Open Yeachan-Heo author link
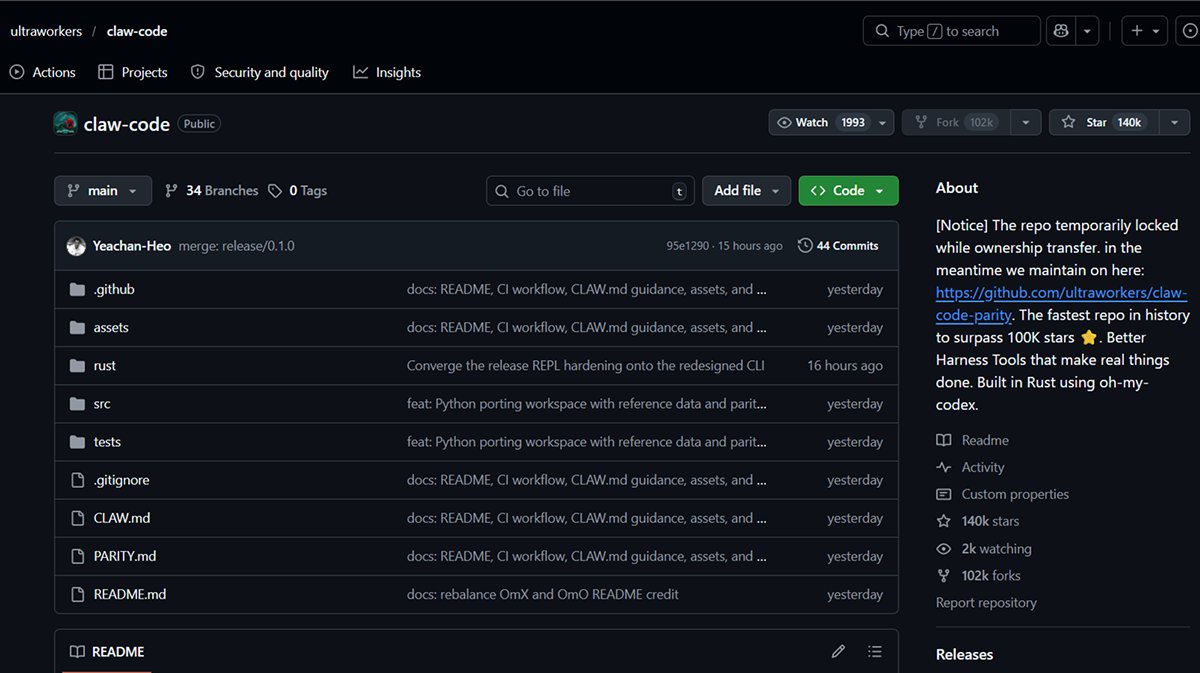 click(x=132, y=246)
